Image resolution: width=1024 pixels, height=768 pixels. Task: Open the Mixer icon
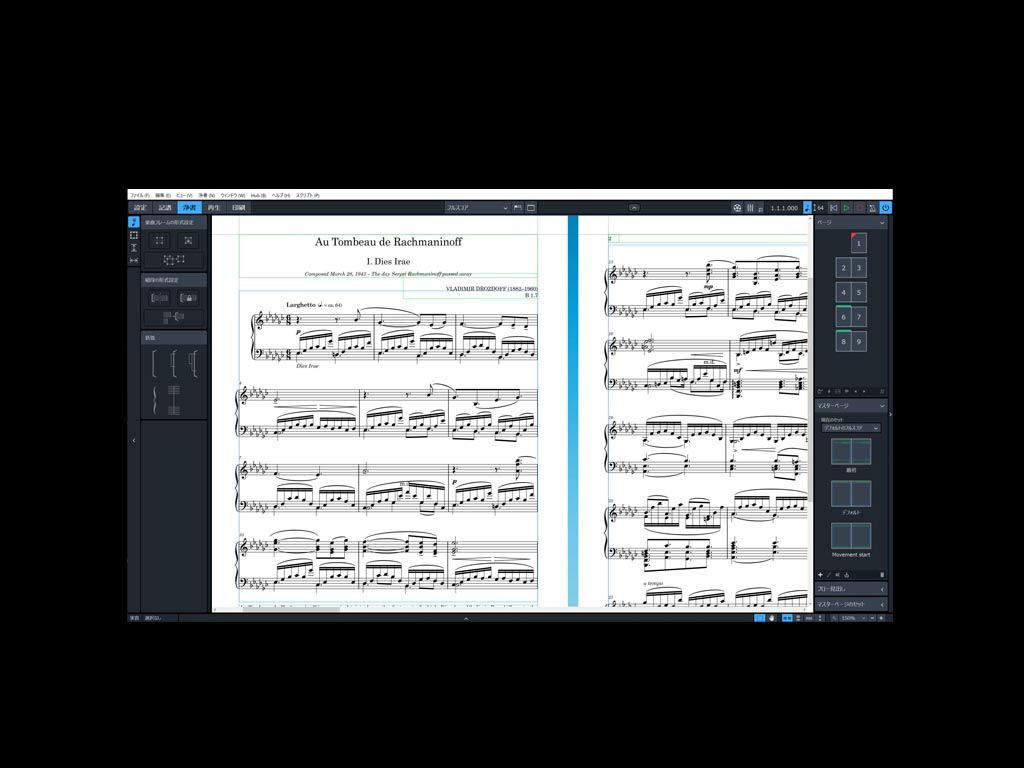(x=750, y=208)
